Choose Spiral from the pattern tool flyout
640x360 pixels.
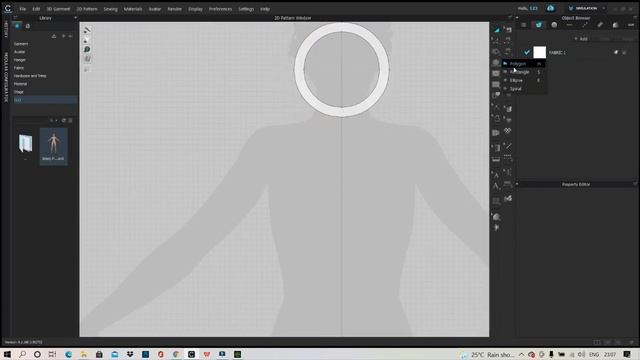click(x=524, y=89)
